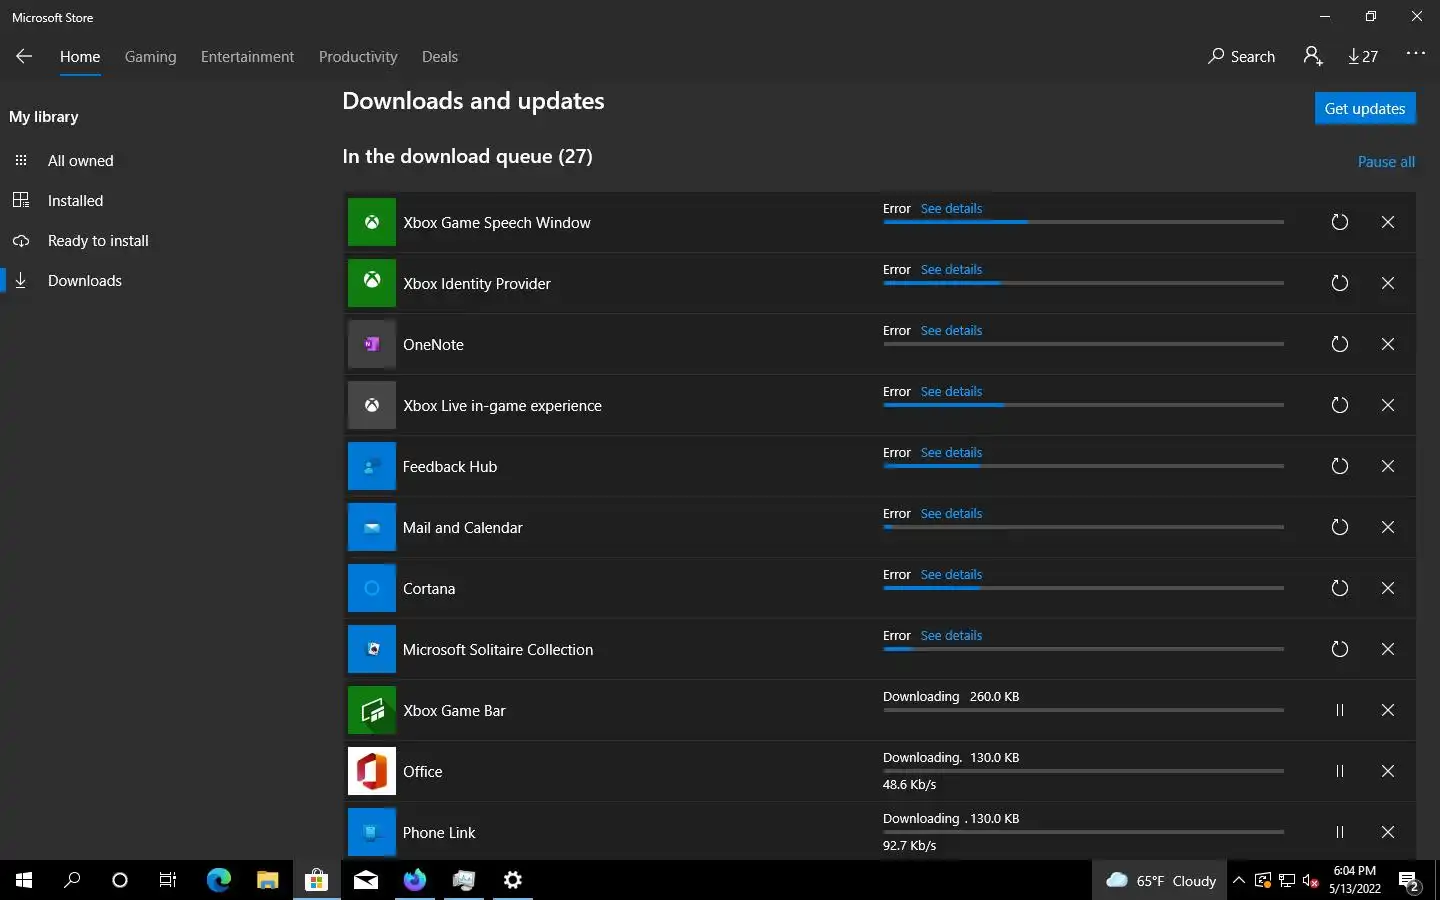The height and width of the screenshot is (900, 1440).
Task: Click the Get updates button
Action: (1365, 108)
